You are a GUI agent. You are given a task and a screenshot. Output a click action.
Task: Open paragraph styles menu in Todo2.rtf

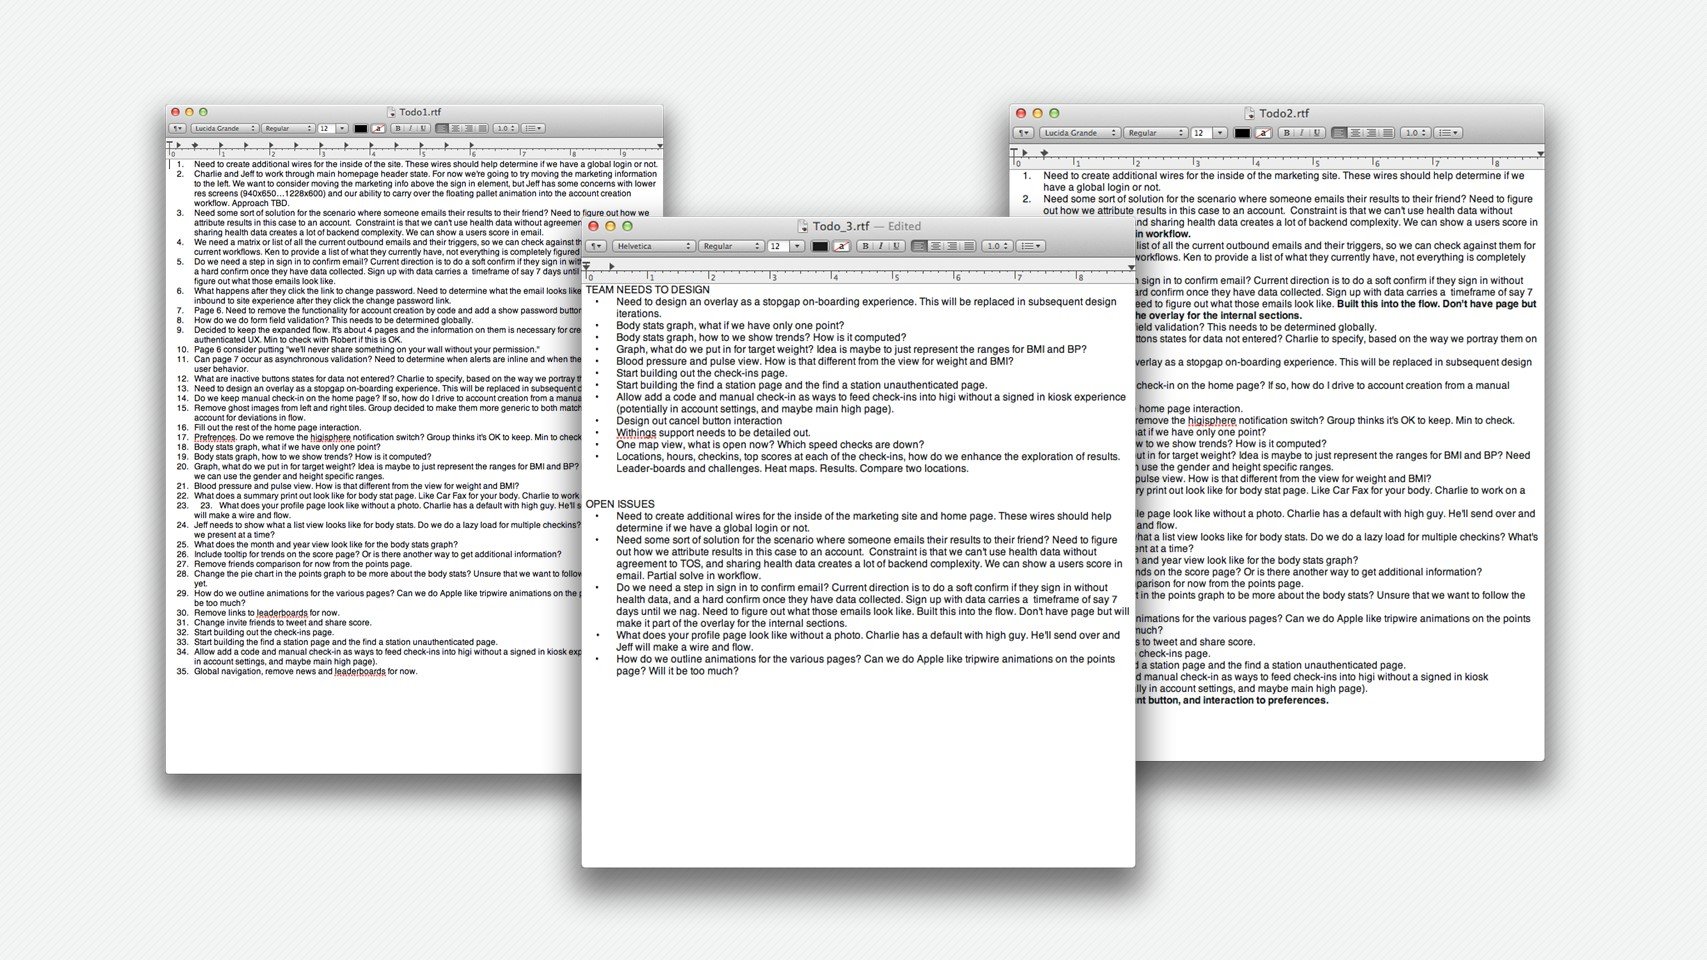(1024, 133)
